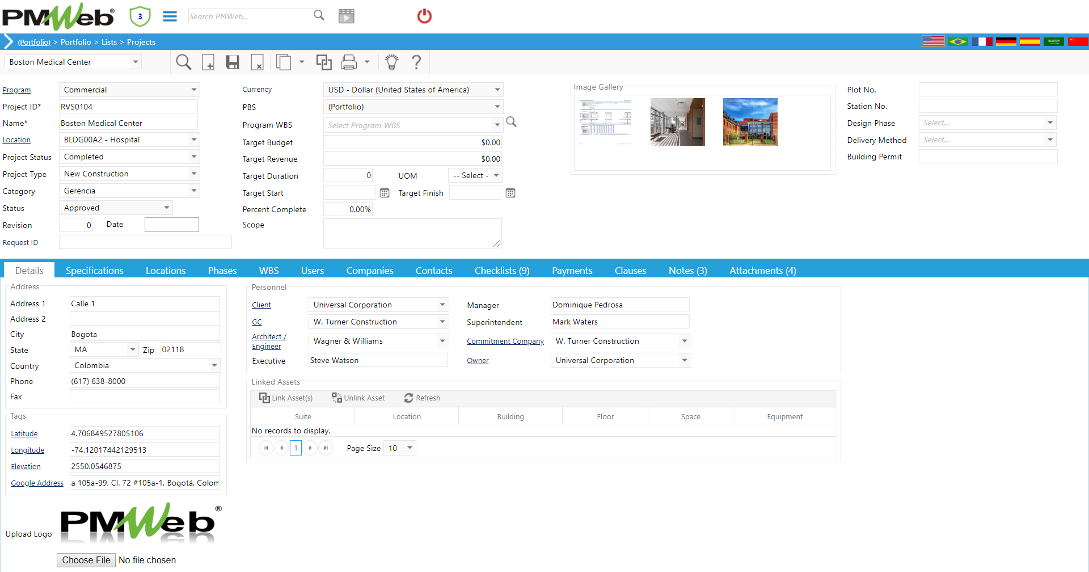The width and height of the screenshot is (1089, 572).
Task: Open the Page Size dropdown showing 10
Action: click(400, 448)
